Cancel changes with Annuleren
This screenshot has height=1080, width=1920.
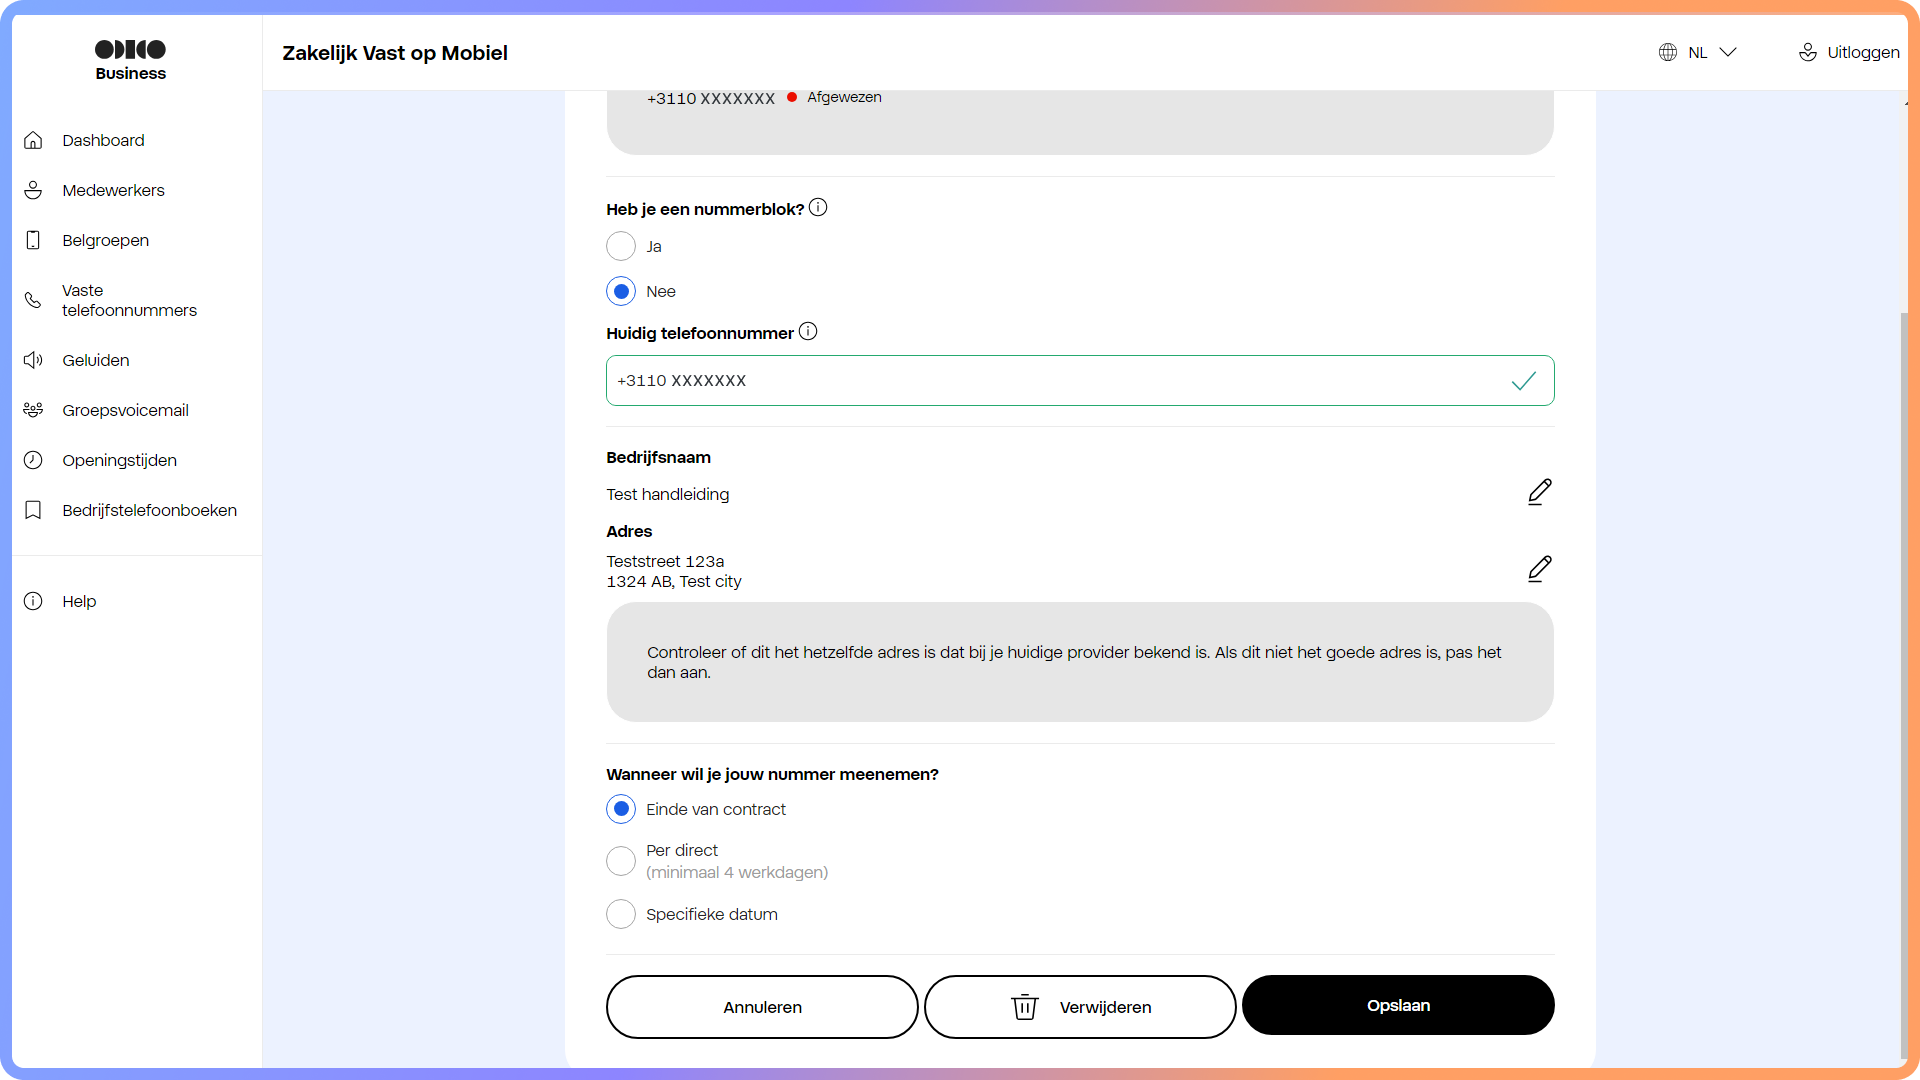761,1007
